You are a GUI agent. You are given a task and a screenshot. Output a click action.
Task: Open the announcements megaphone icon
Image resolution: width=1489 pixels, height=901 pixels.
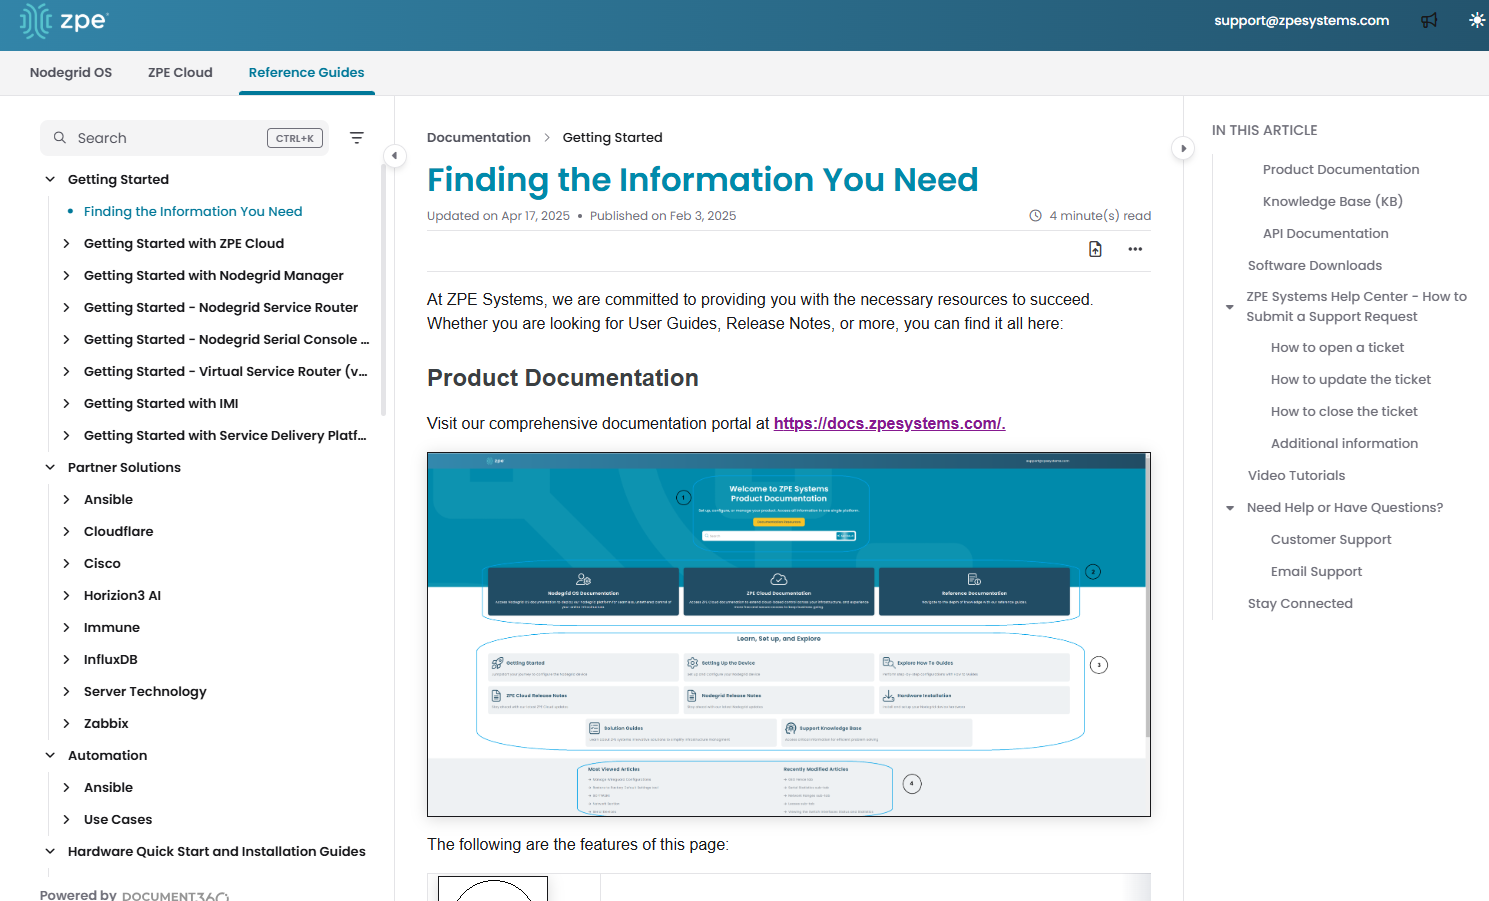point(1429,20)
